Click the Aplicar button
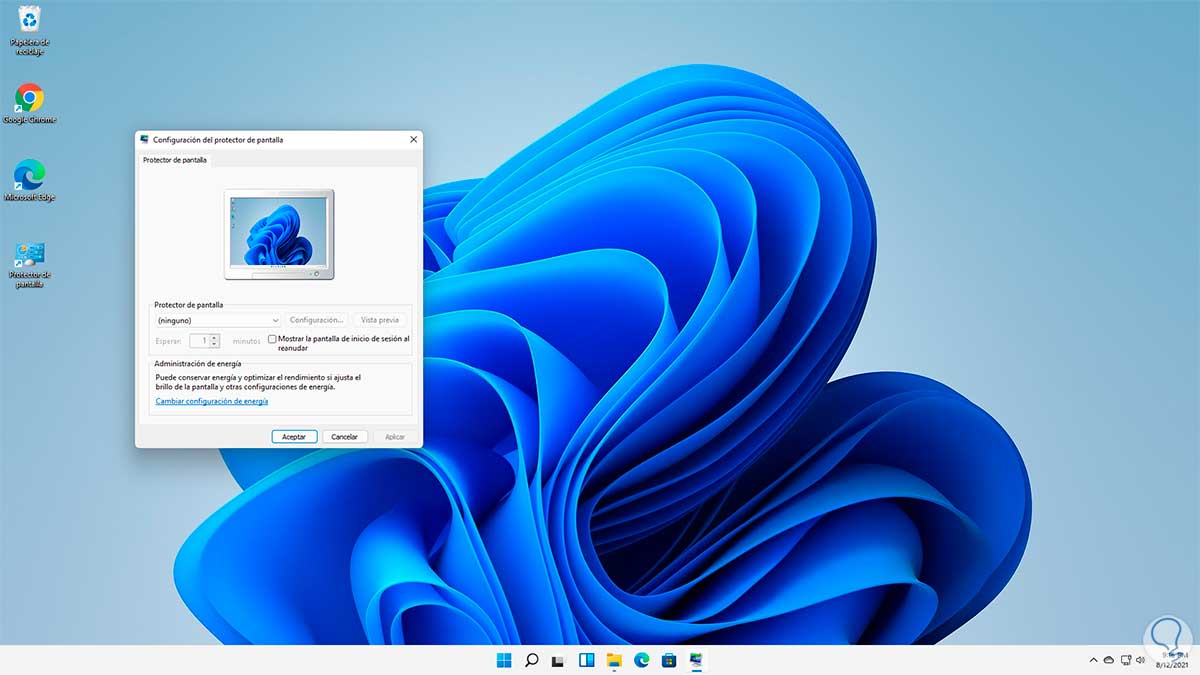Viewport: 1200px width, 675px height. click(x=395, y=437)
